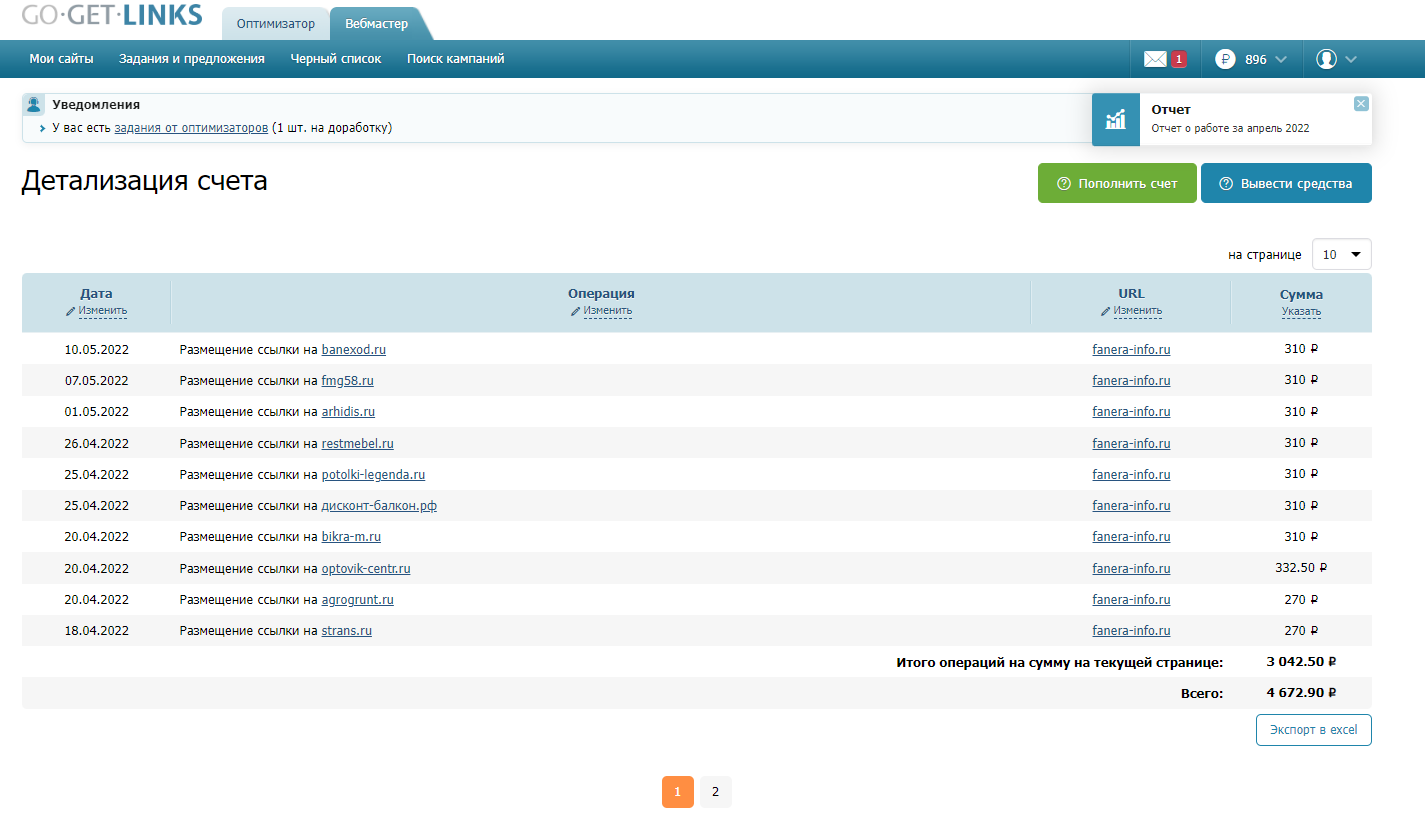
Task: Click the Экспорт в excel button
Action: coord(1314,730)
